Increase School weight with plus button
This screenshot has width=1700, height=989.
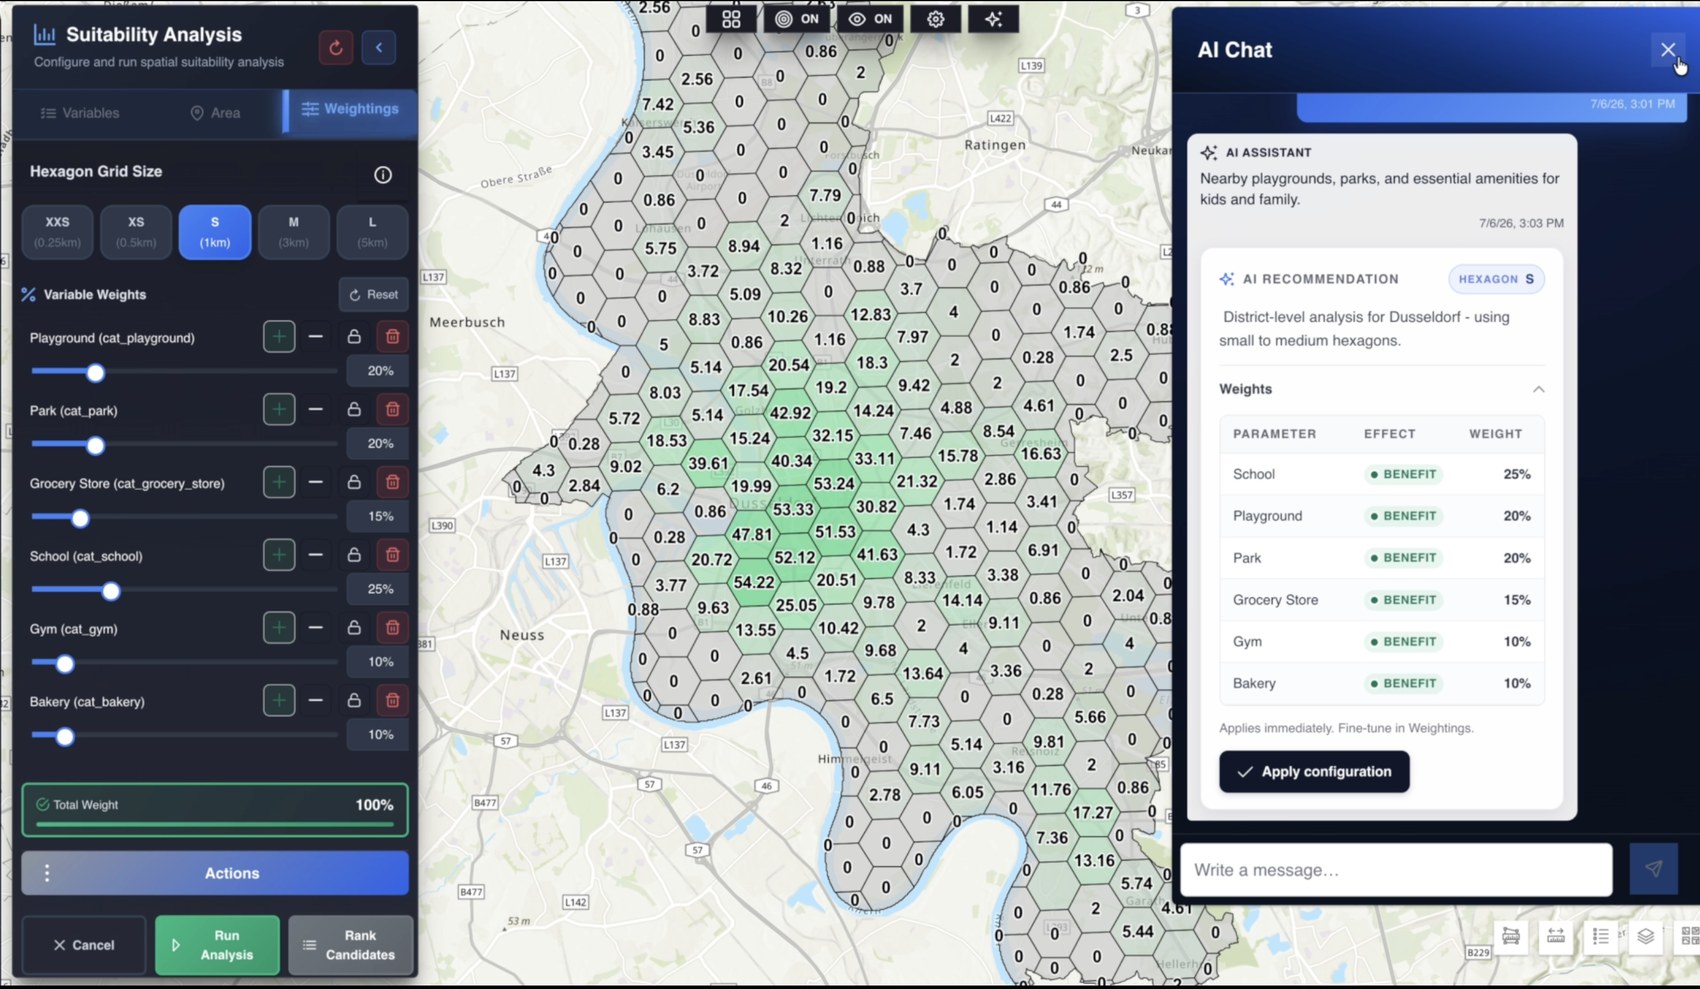[279, 555]
